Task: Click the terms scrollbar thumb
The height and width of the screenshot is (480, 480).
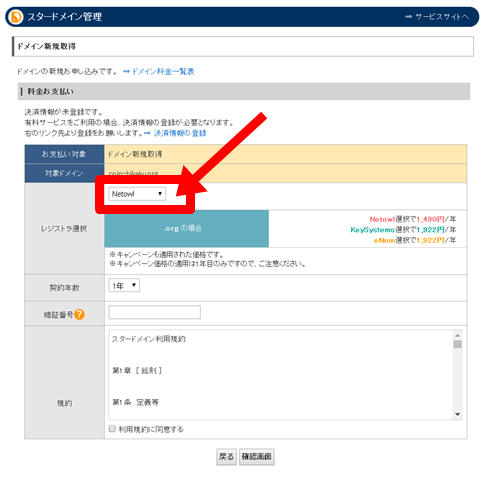Action: [x=458, y=344]
